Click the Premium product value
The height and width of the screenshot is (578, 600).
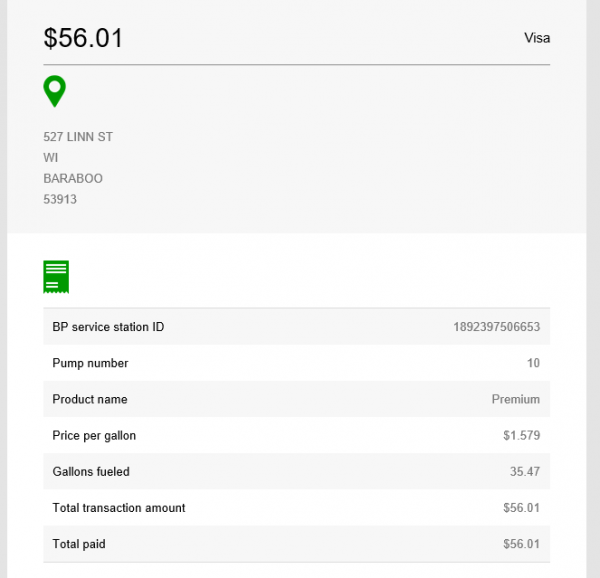point(515,399)
